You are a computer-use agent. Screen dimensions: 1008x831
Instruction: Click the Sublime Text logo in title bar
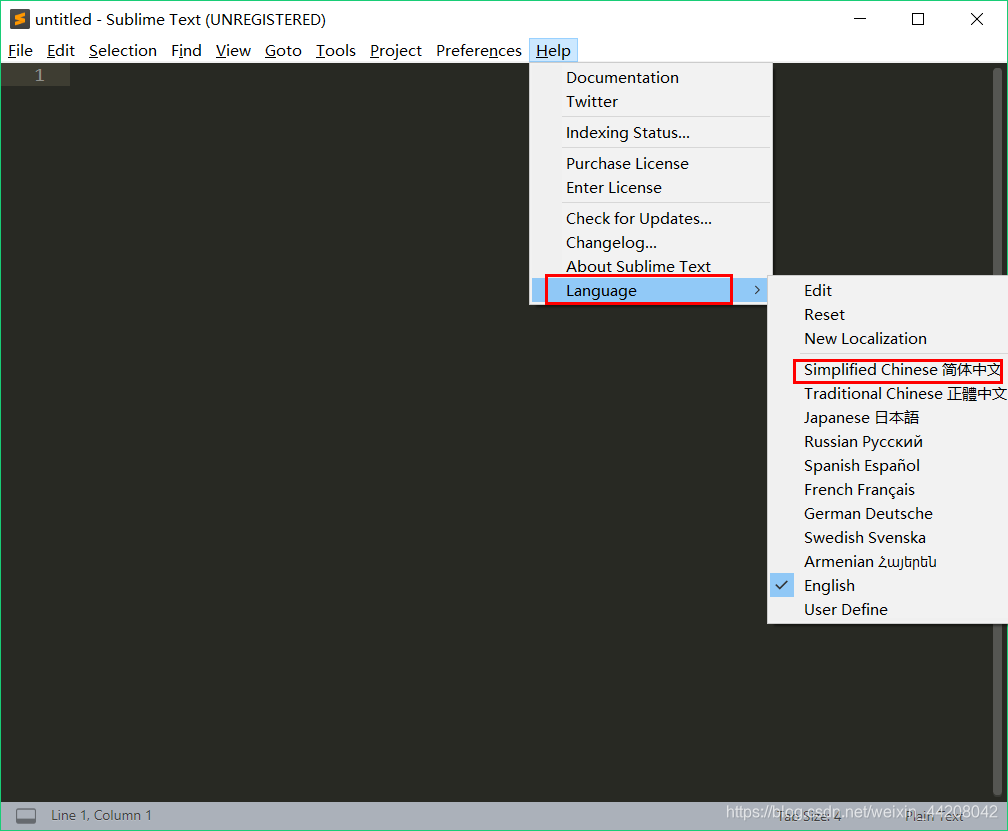tap(19, 19)
